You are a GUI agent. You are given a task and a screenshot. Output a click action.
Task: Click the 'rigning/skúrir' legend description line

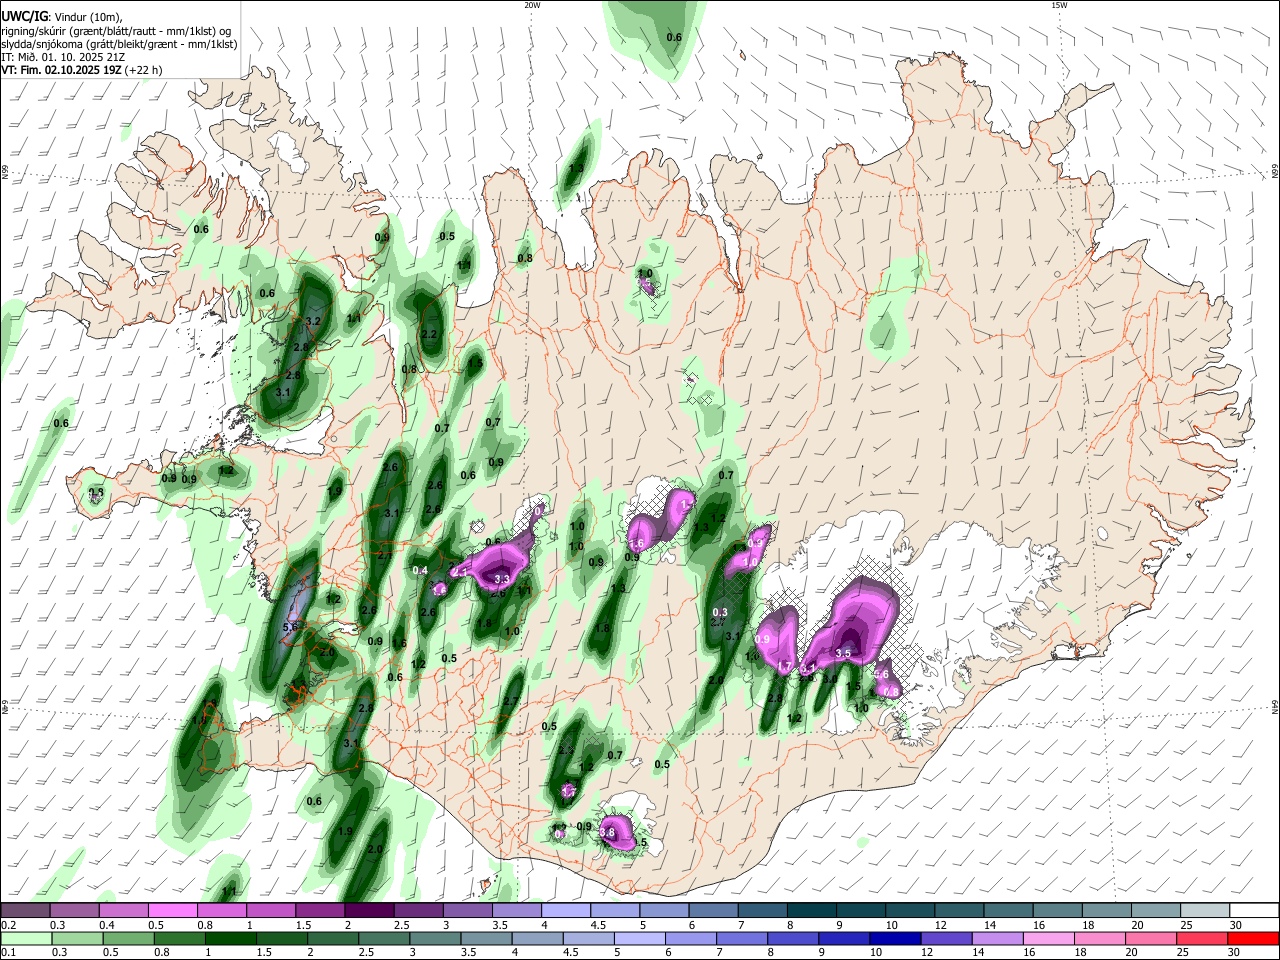click(x=117, y=30)
